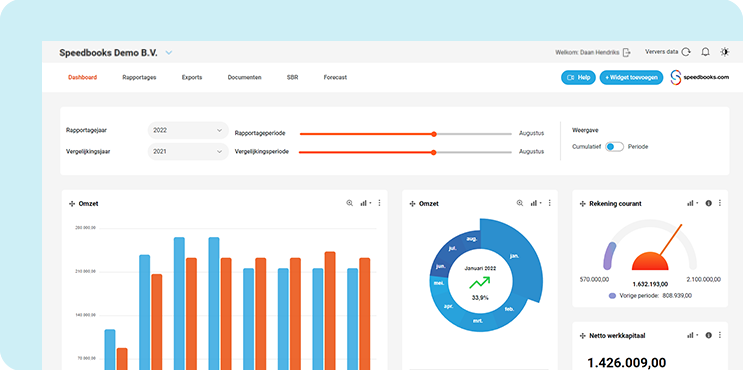The height and width of the screenshot is (370, 743).
Task: Open more options of Rekening courant widget
Action: pos(720,203)
